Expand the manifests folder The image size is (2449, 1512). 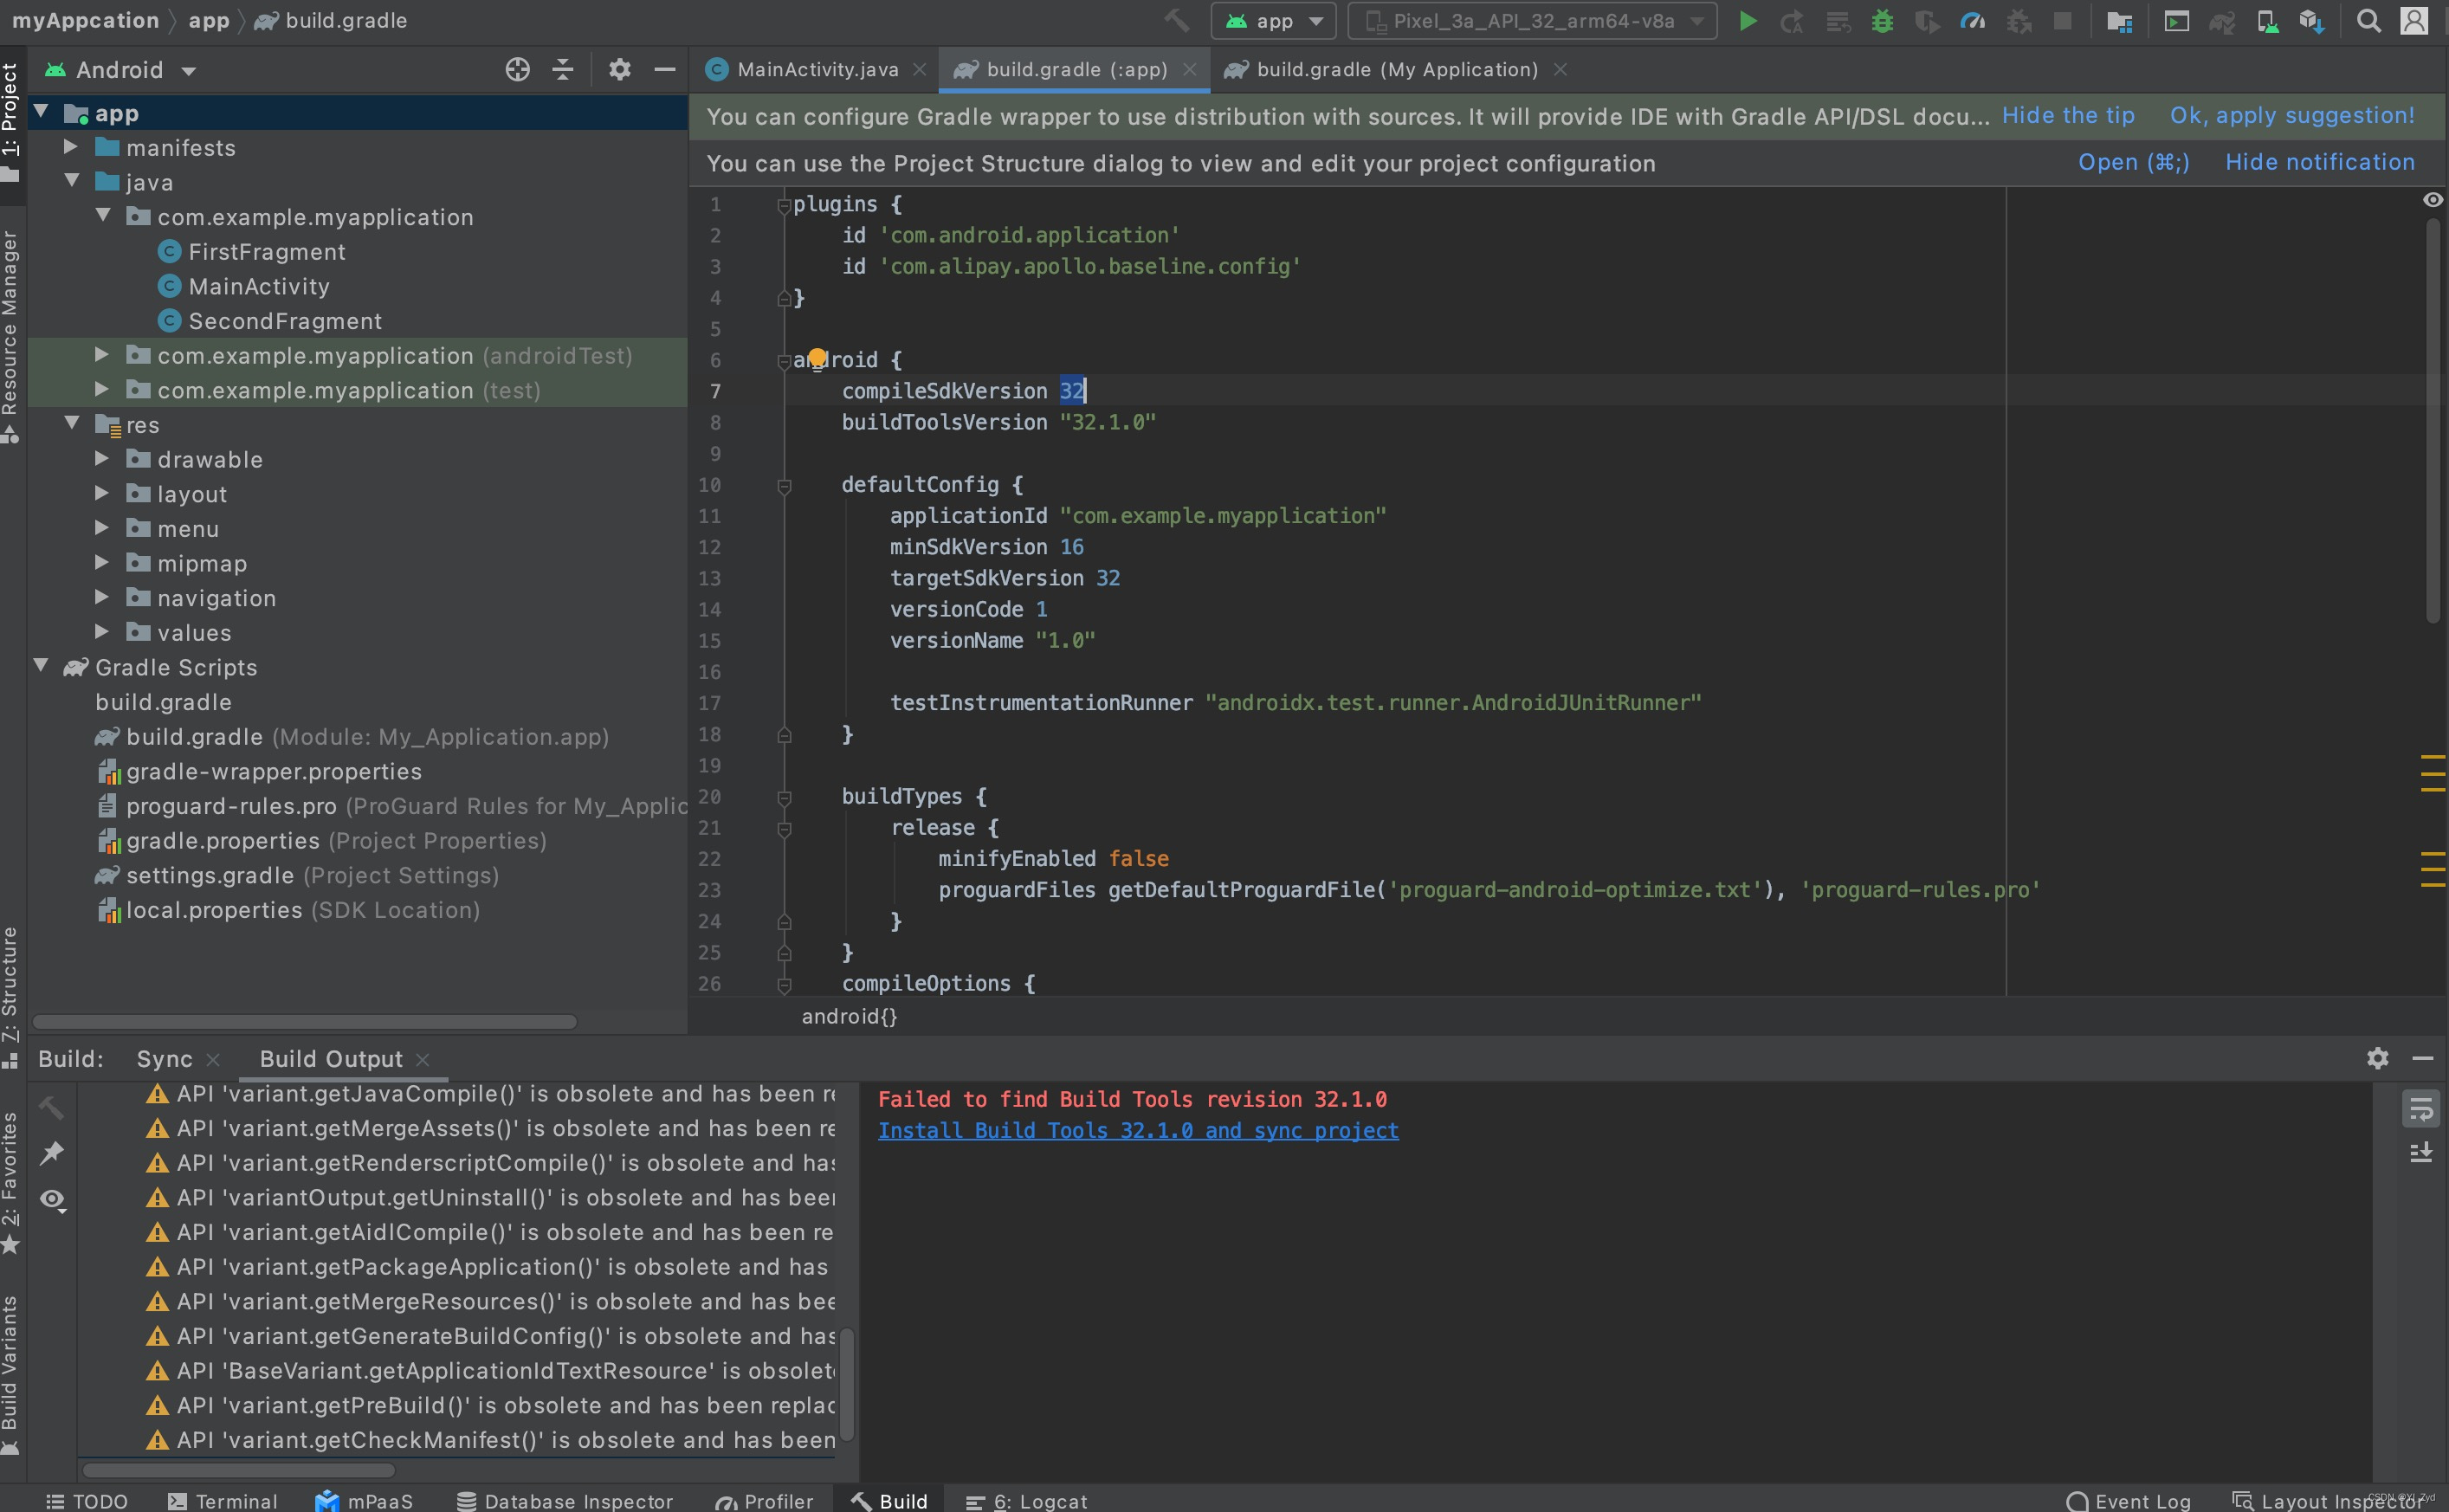click(71, 147)
